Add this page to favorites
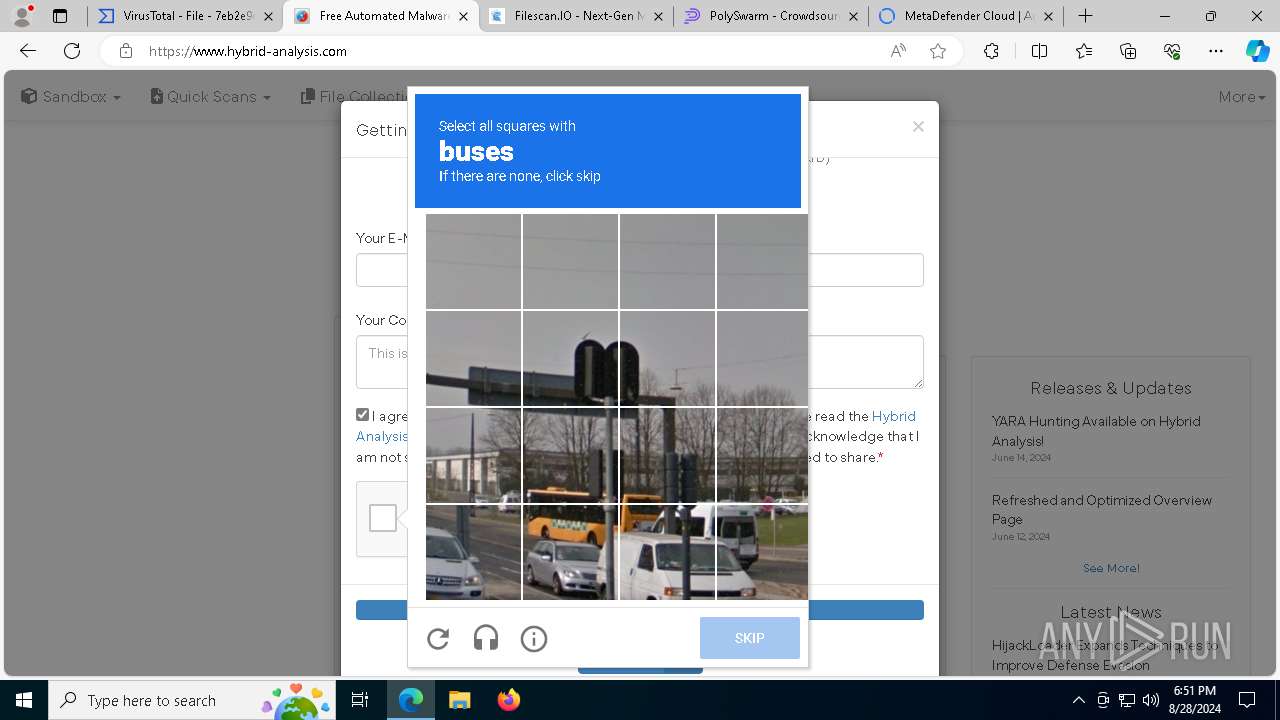The height and width of the screenshot is (720, 1280). [x=938, y=51]
